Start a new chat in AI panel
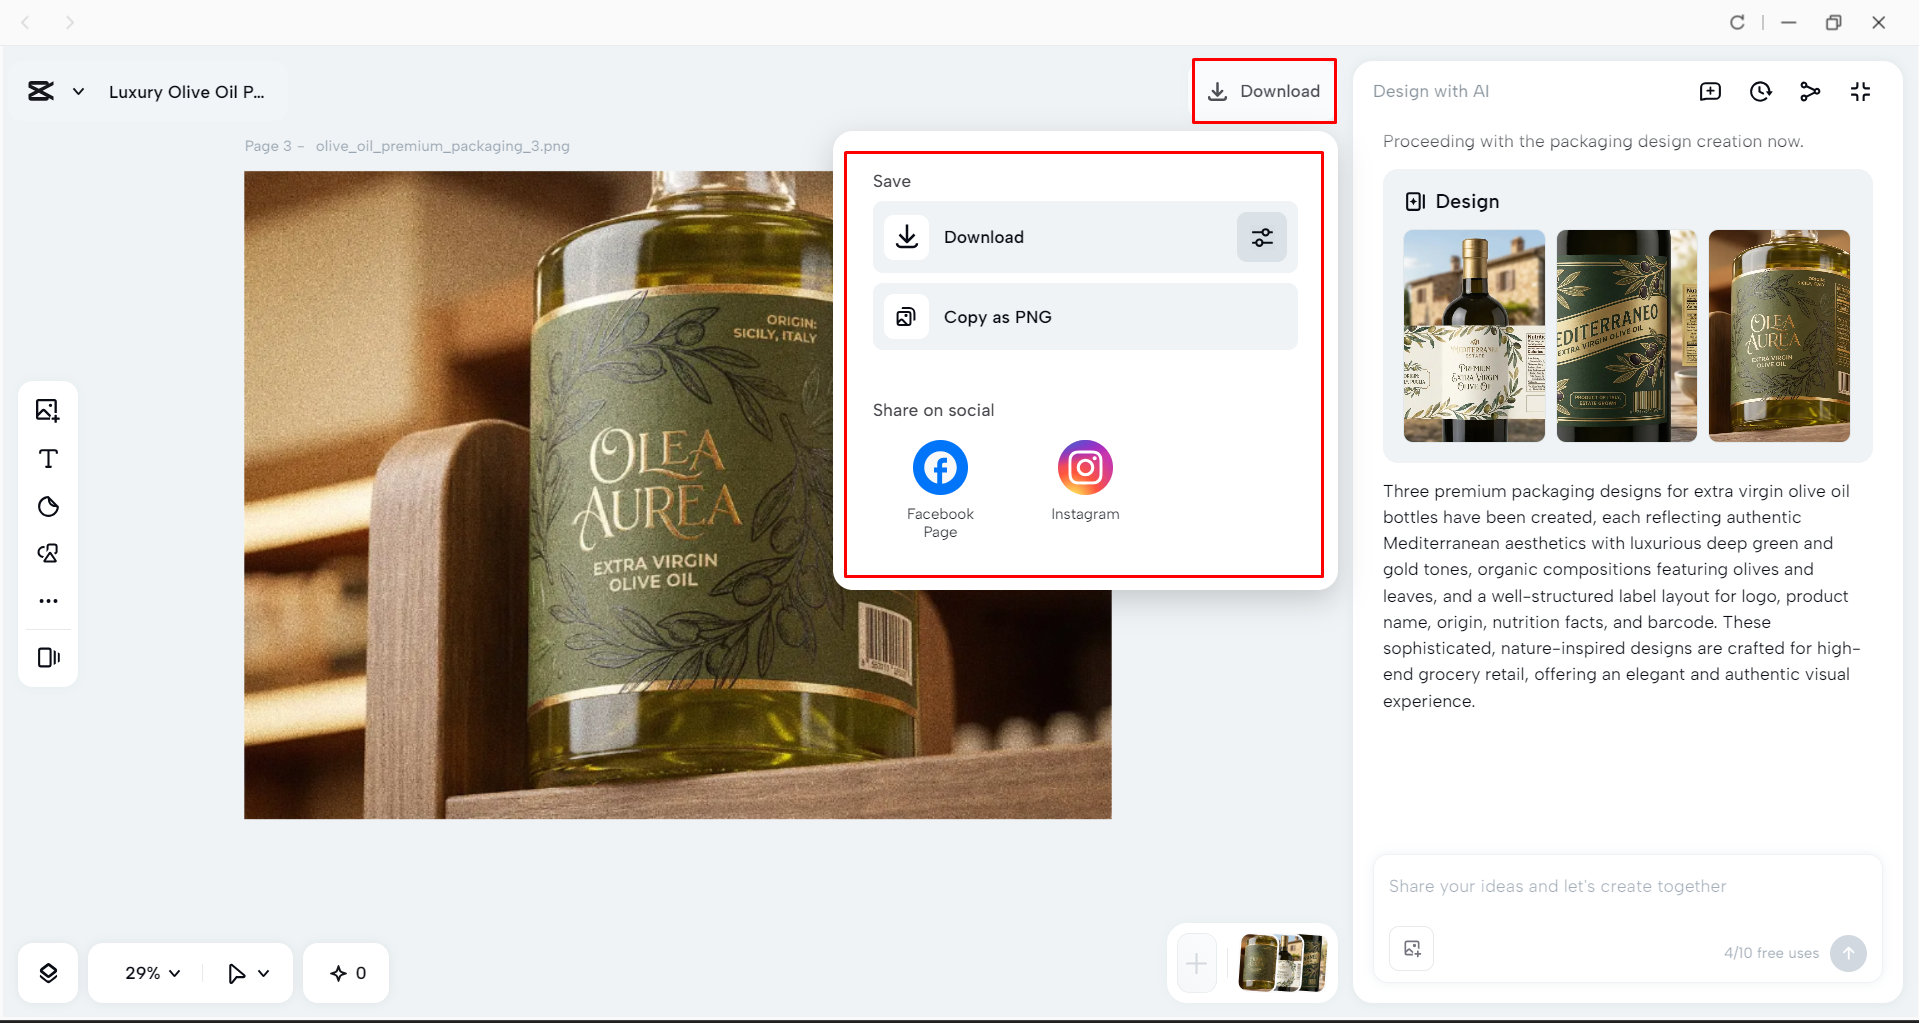Screen dimensions: 1919x1023 (x=1710, y=91)
